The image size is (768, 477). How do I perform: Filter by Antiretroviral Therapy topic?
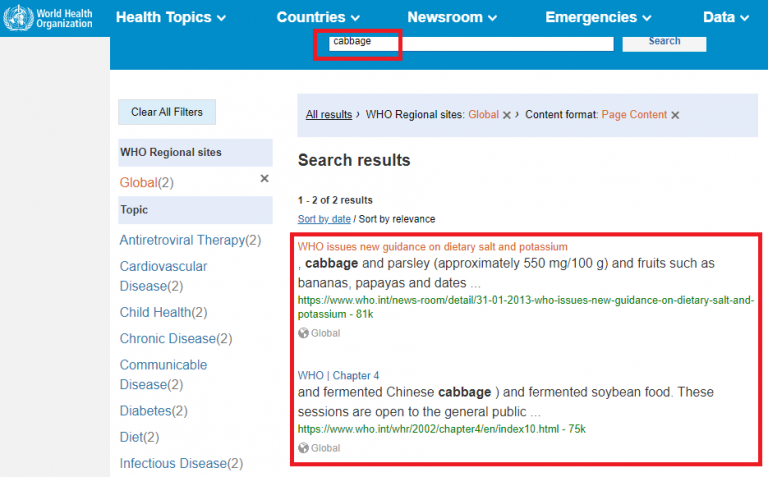tap(190, 240)
